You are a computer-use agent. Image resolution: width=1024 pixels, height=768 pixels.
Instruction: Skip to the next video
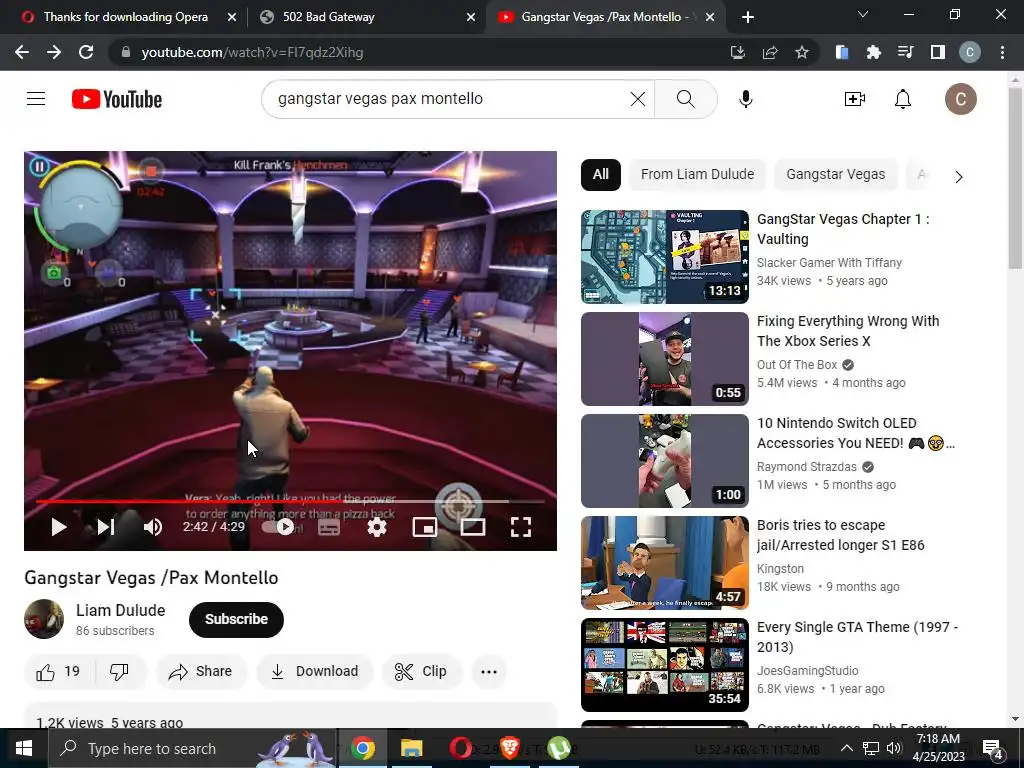106,527
